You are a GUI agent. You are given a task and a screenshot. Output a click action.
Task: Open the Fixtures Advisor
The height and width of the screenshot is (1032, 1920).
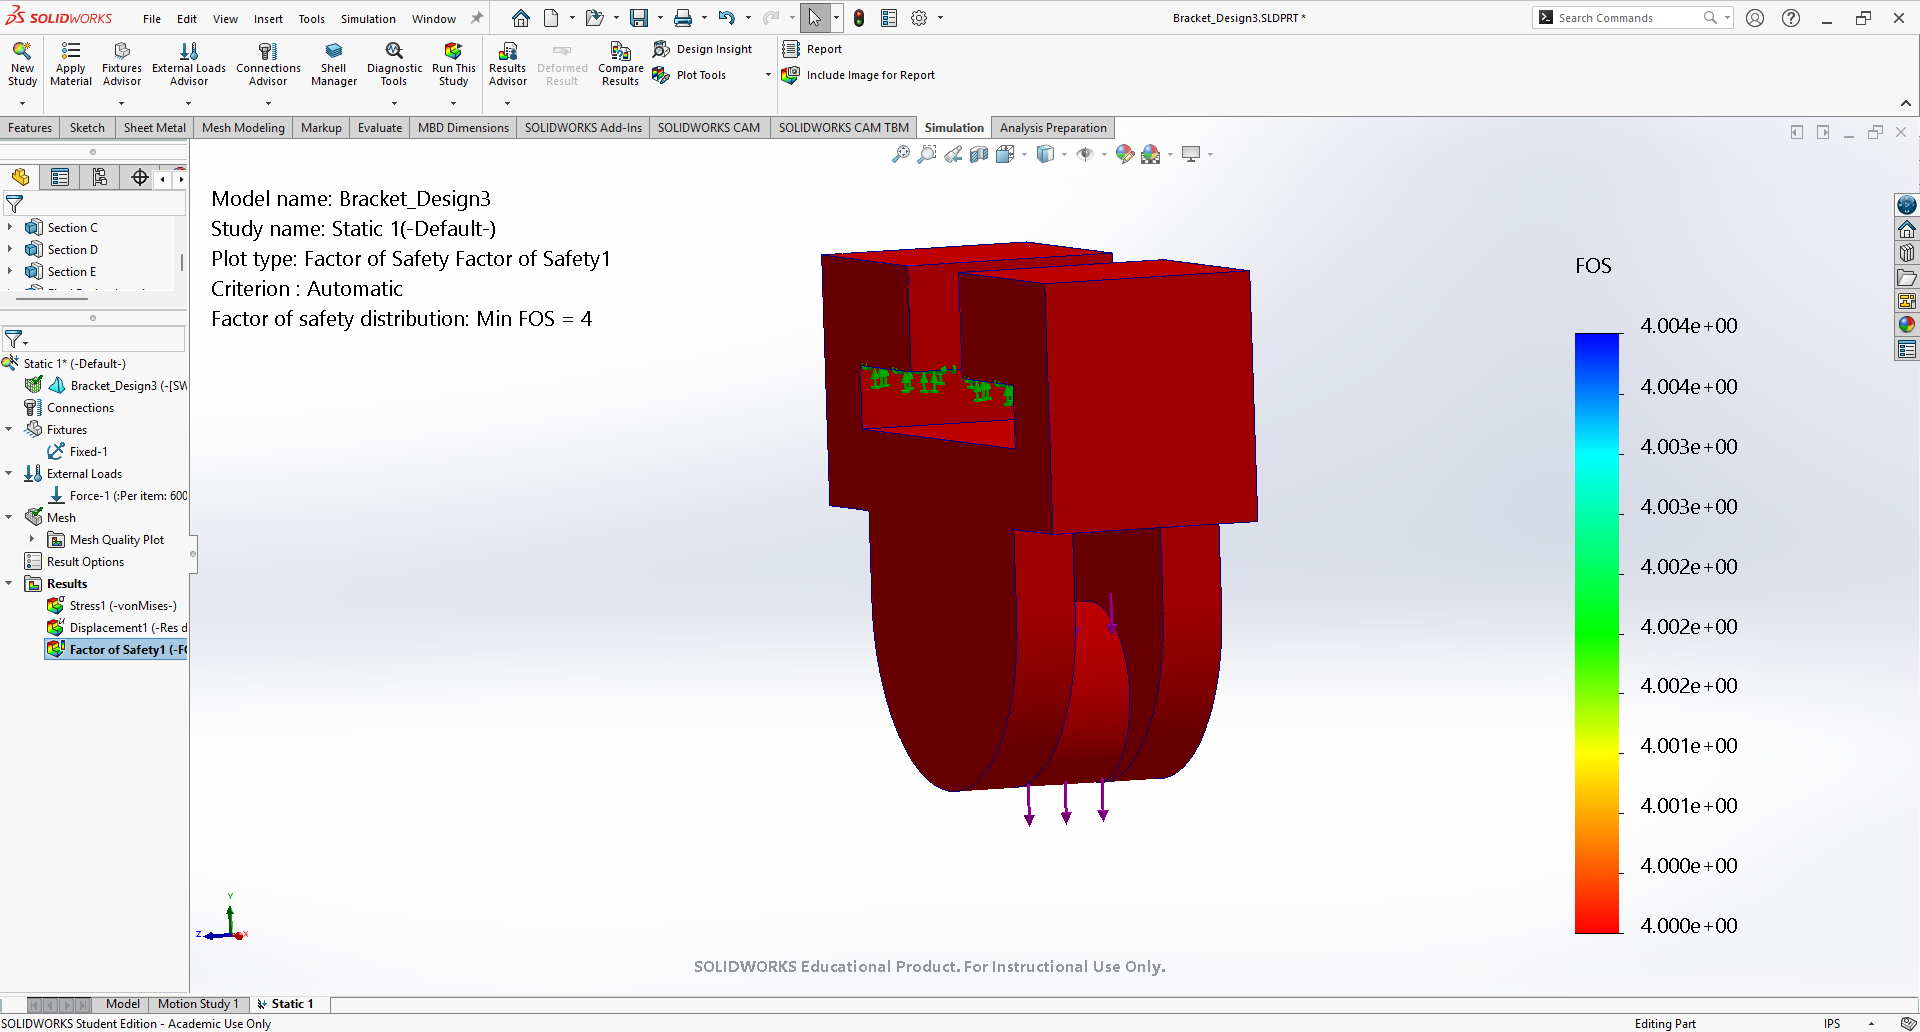tap(122, 65)
